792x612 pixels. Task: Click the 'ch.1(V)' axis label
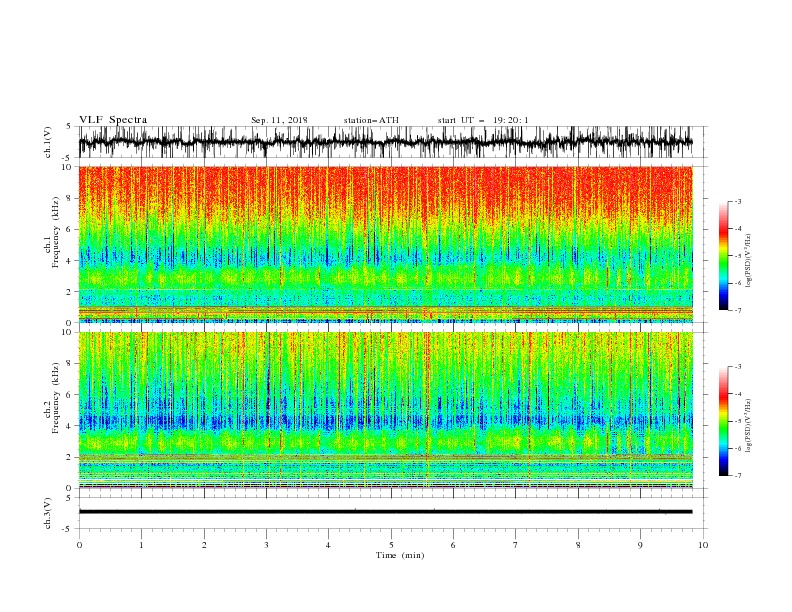coord(48,142)
